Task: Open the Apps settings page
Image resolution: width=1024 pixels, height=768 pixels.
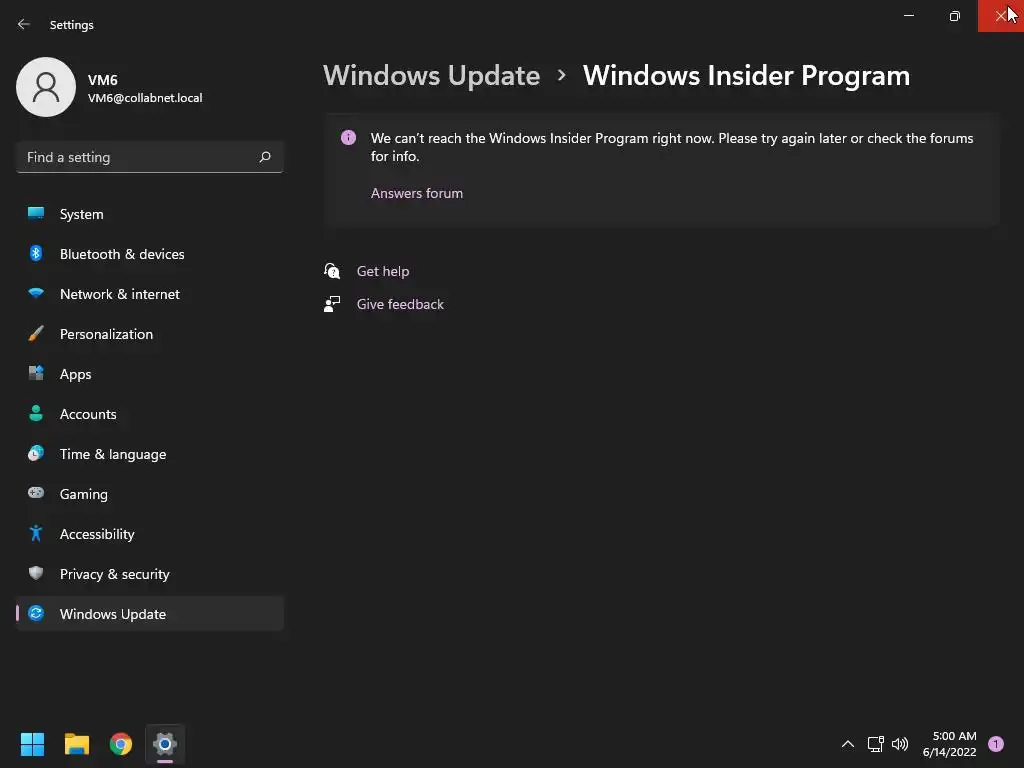Action: [150, 374]
